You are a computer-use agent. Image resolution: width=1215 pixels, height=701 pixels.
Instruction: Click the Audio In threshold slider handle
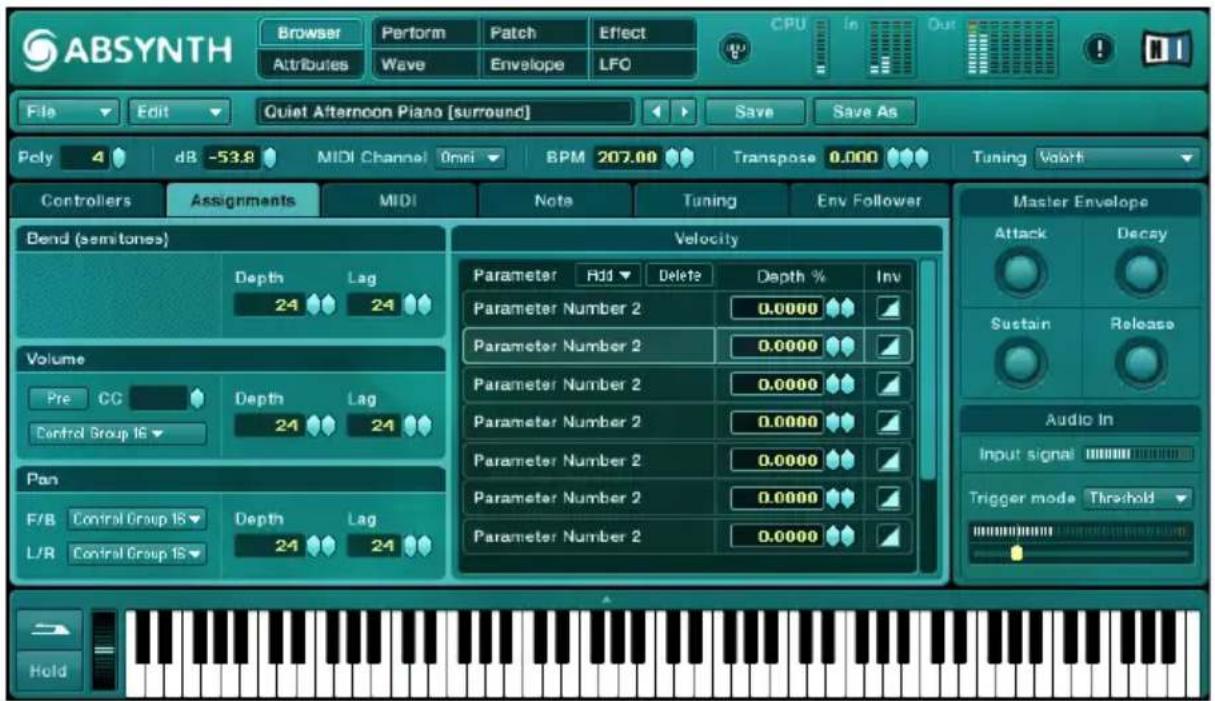click(1016, 552)
